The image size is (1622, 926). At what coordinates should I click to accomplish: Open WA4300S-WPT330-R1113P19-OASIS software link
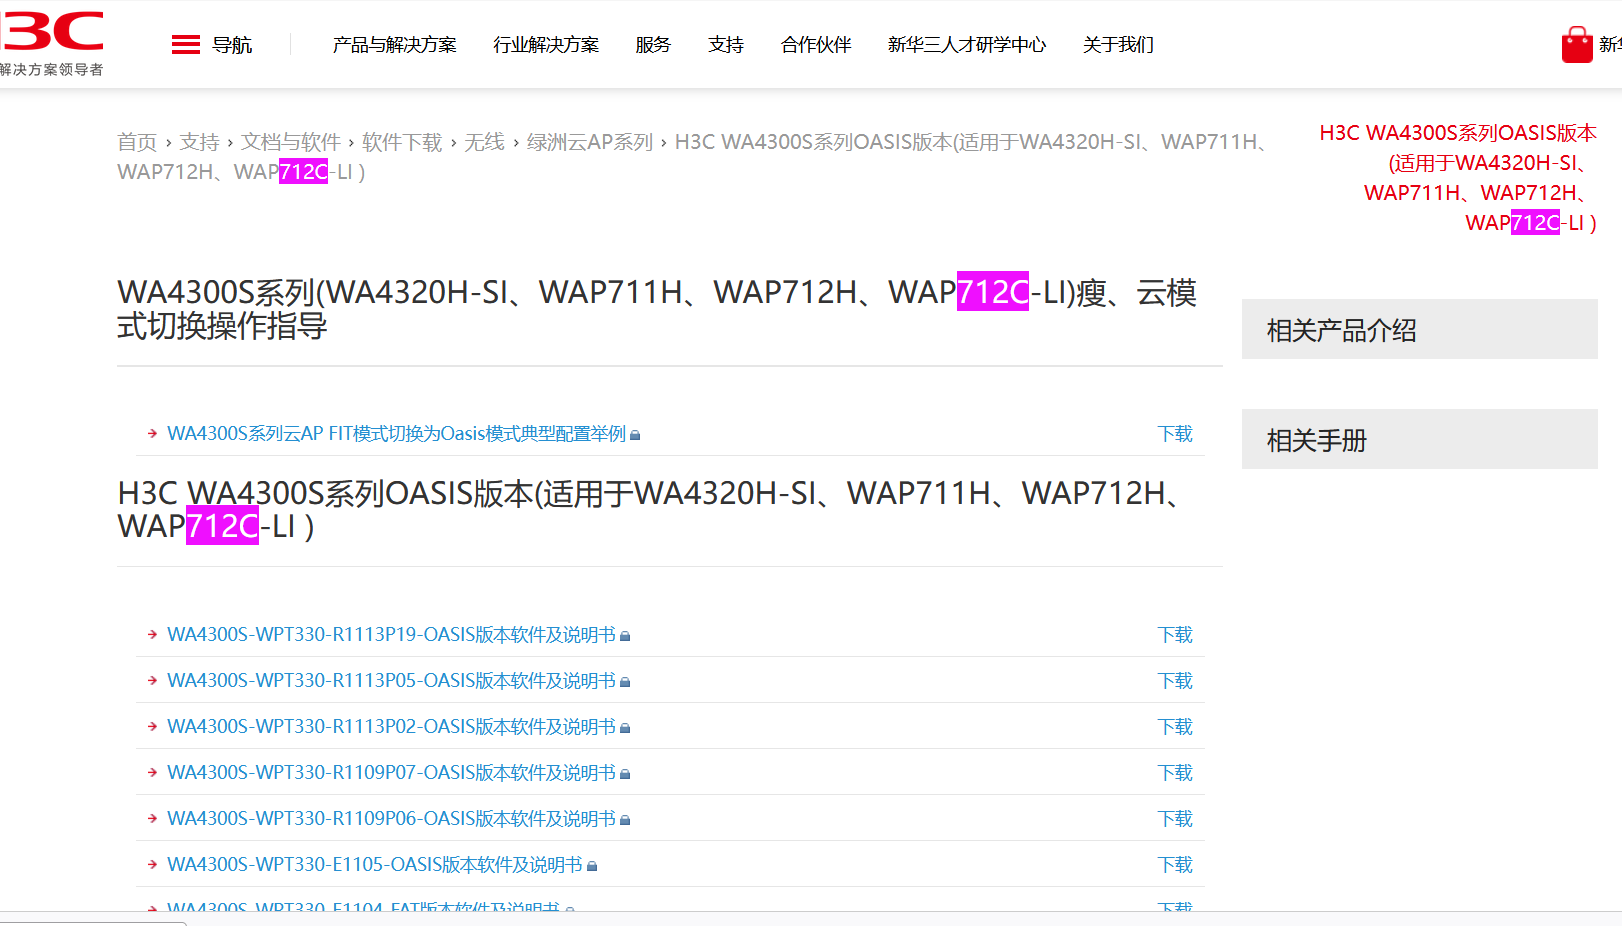tap(391, 635)
